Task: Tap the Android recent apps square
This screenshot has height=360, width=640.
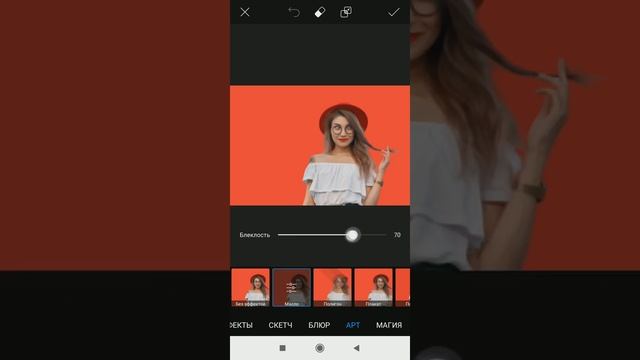Action: [x=282, y=348]
